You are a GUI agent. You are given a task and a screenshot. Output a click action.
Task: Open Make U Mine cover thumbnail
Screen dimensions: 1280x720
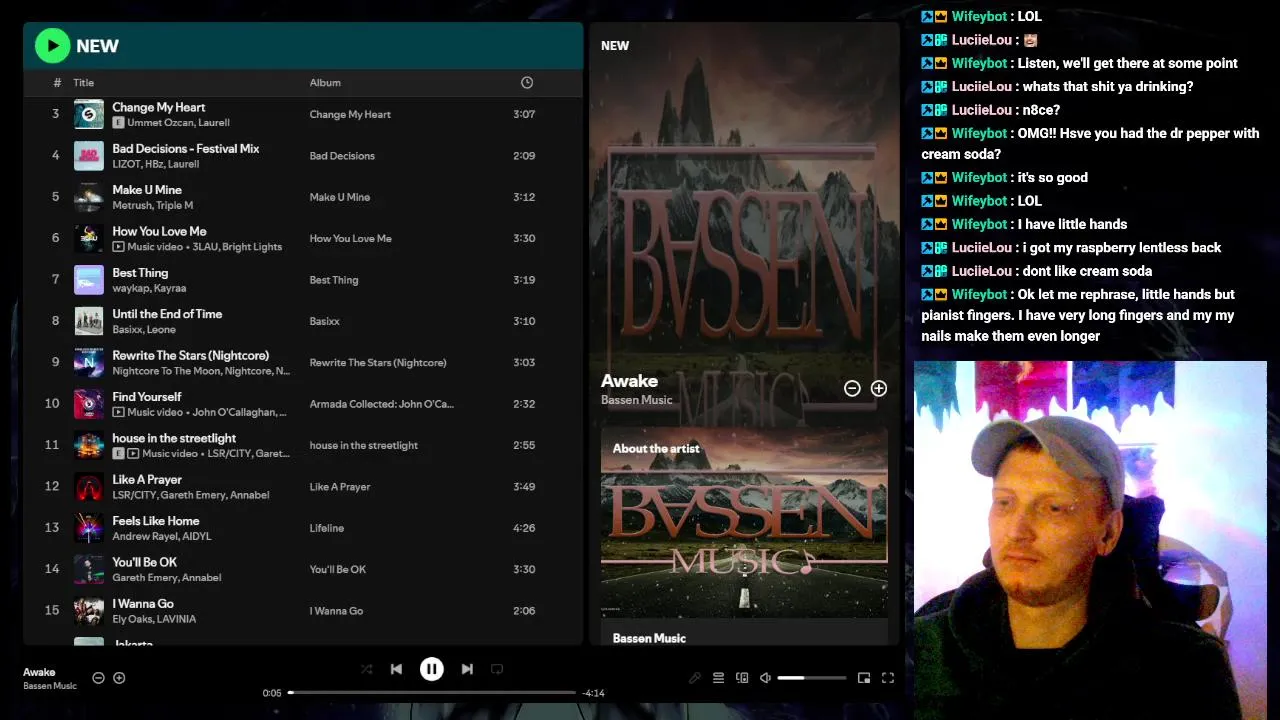(x=89, y=197)
